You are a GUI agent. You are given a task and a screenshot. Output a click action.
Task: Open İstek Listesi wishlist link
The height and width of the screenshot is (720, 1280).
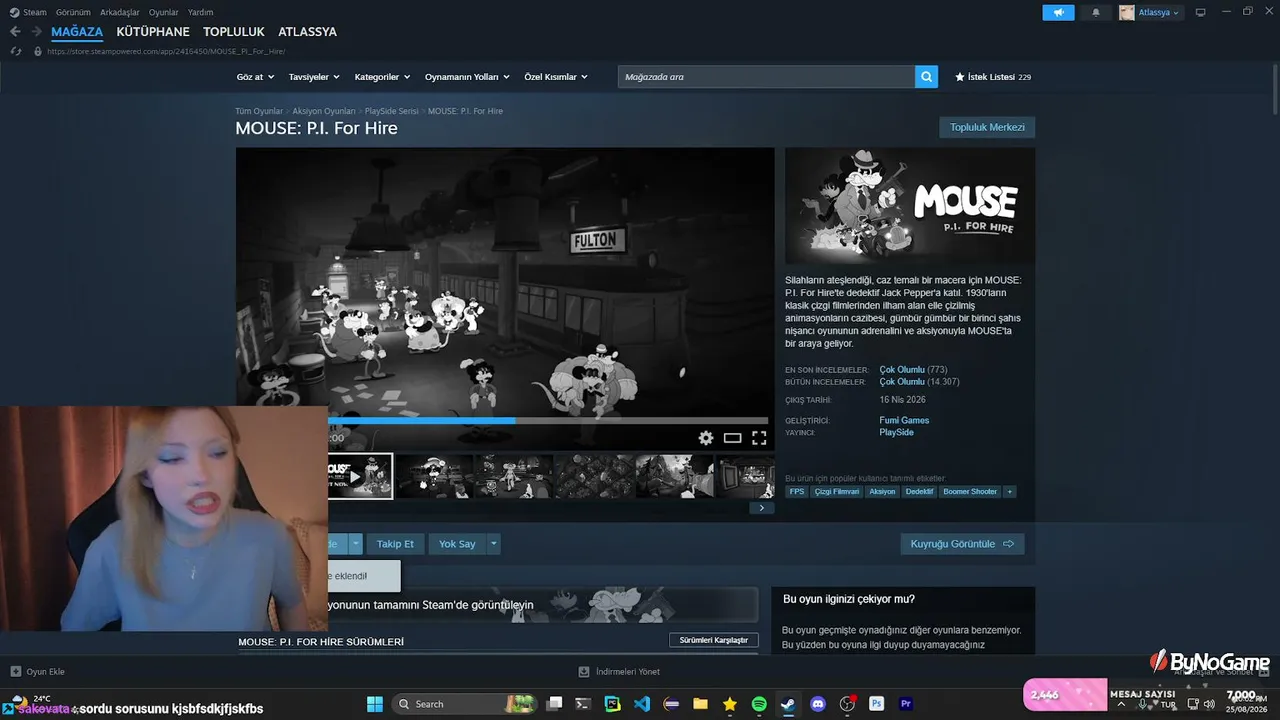pos(992,77)
